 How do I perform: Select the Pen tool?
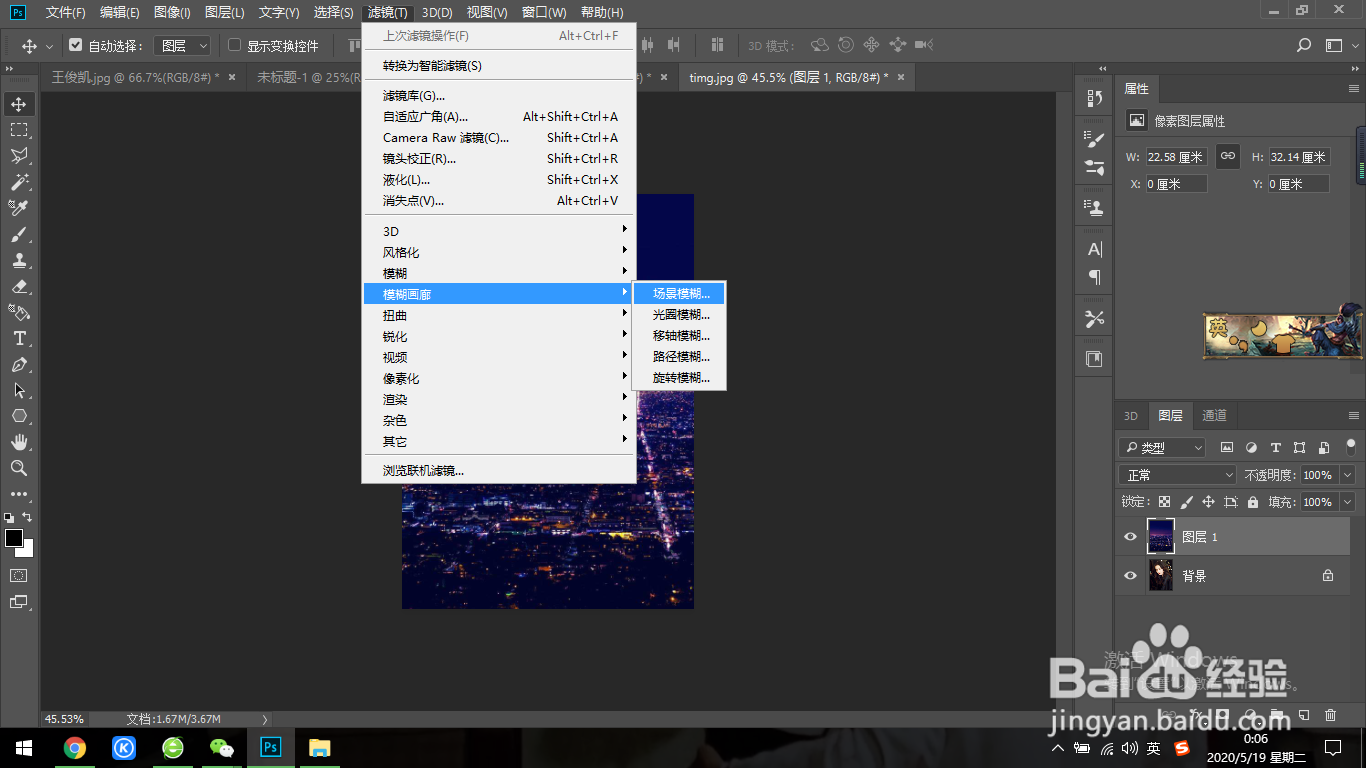[19, 364]
